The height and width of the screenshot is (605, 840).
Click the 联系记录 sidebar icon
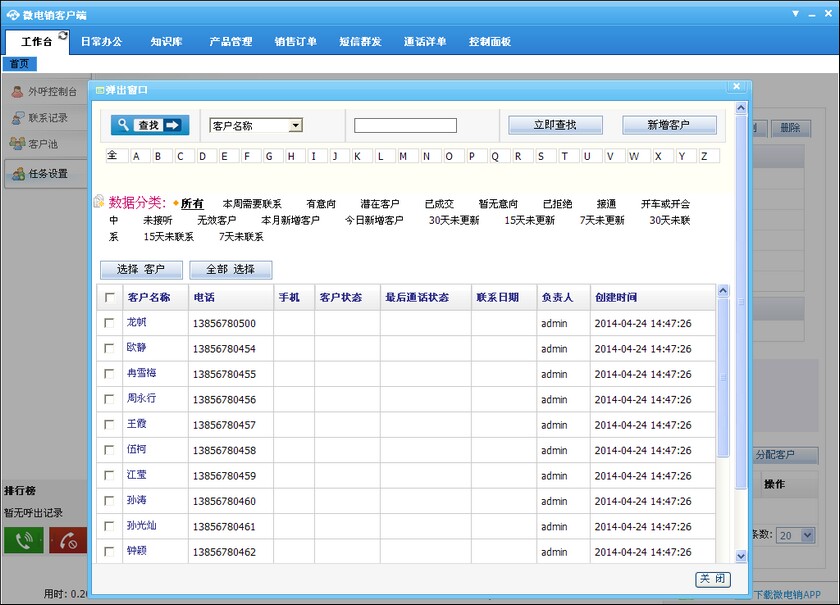point(18,118)
